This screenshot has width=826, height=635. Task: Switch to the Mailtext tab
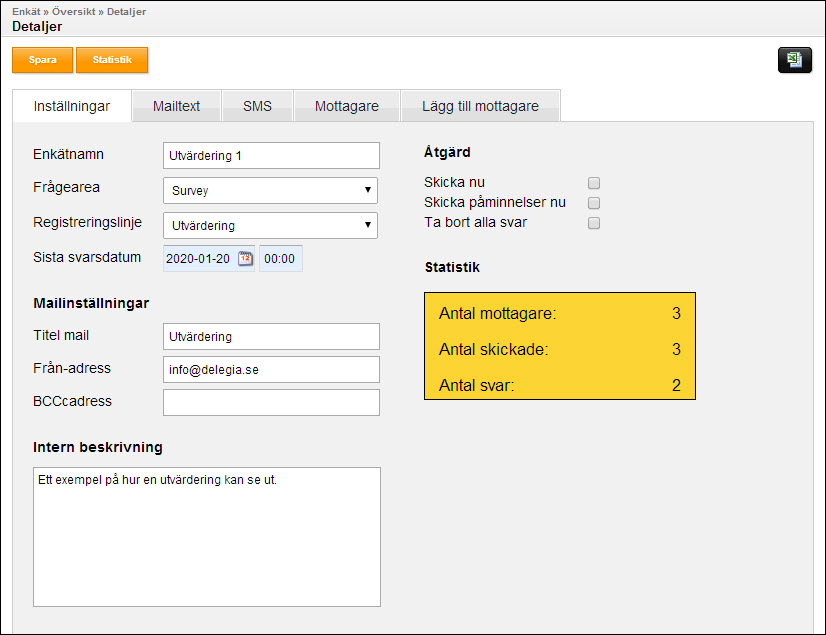click(176, 106)
